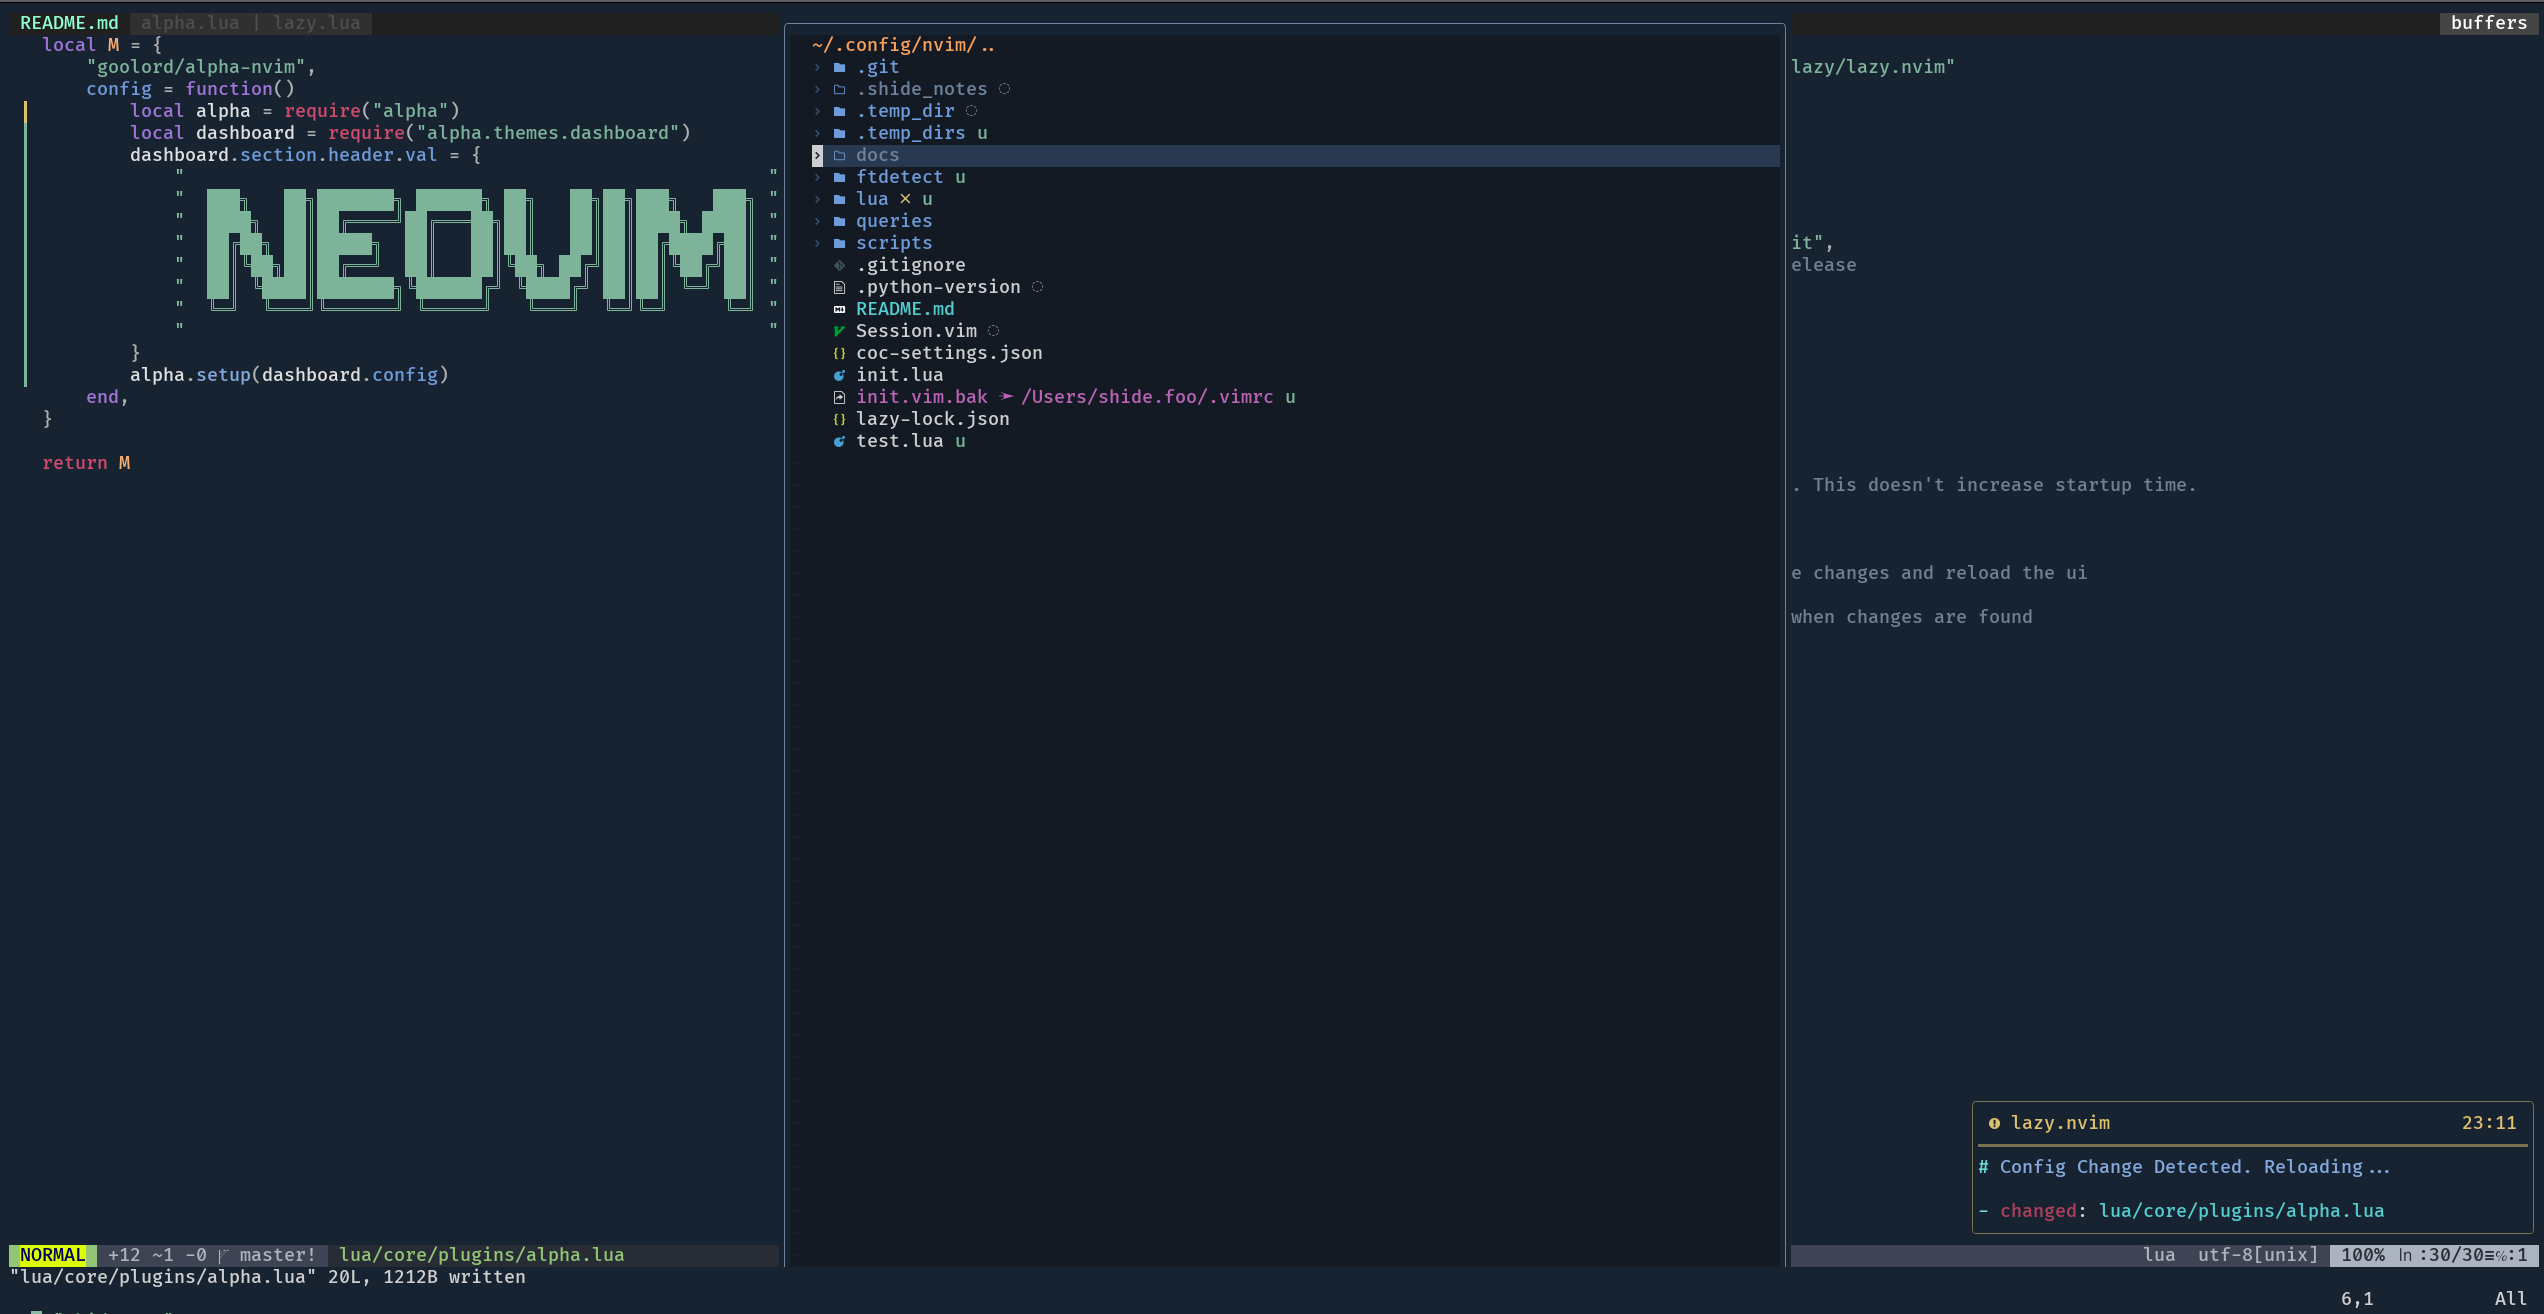The width and height of the screenshot is (2544, 1314).
Task: Select the README.md buffer tab
Action: (69, 23)
